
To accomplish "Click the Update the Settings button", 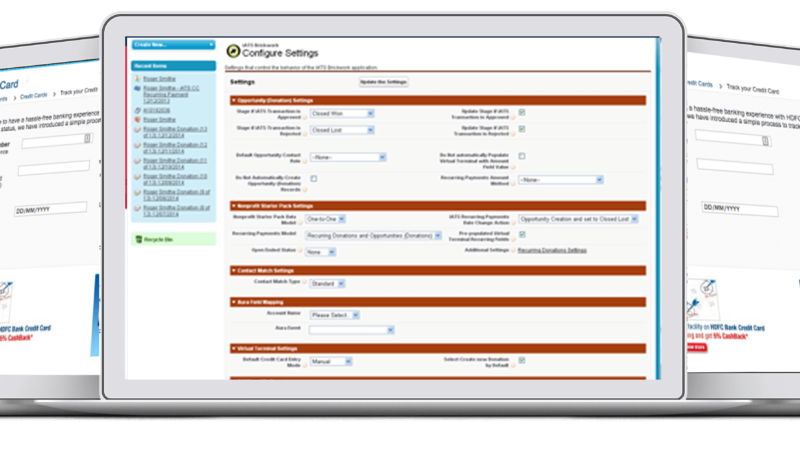I will point(383,81).
